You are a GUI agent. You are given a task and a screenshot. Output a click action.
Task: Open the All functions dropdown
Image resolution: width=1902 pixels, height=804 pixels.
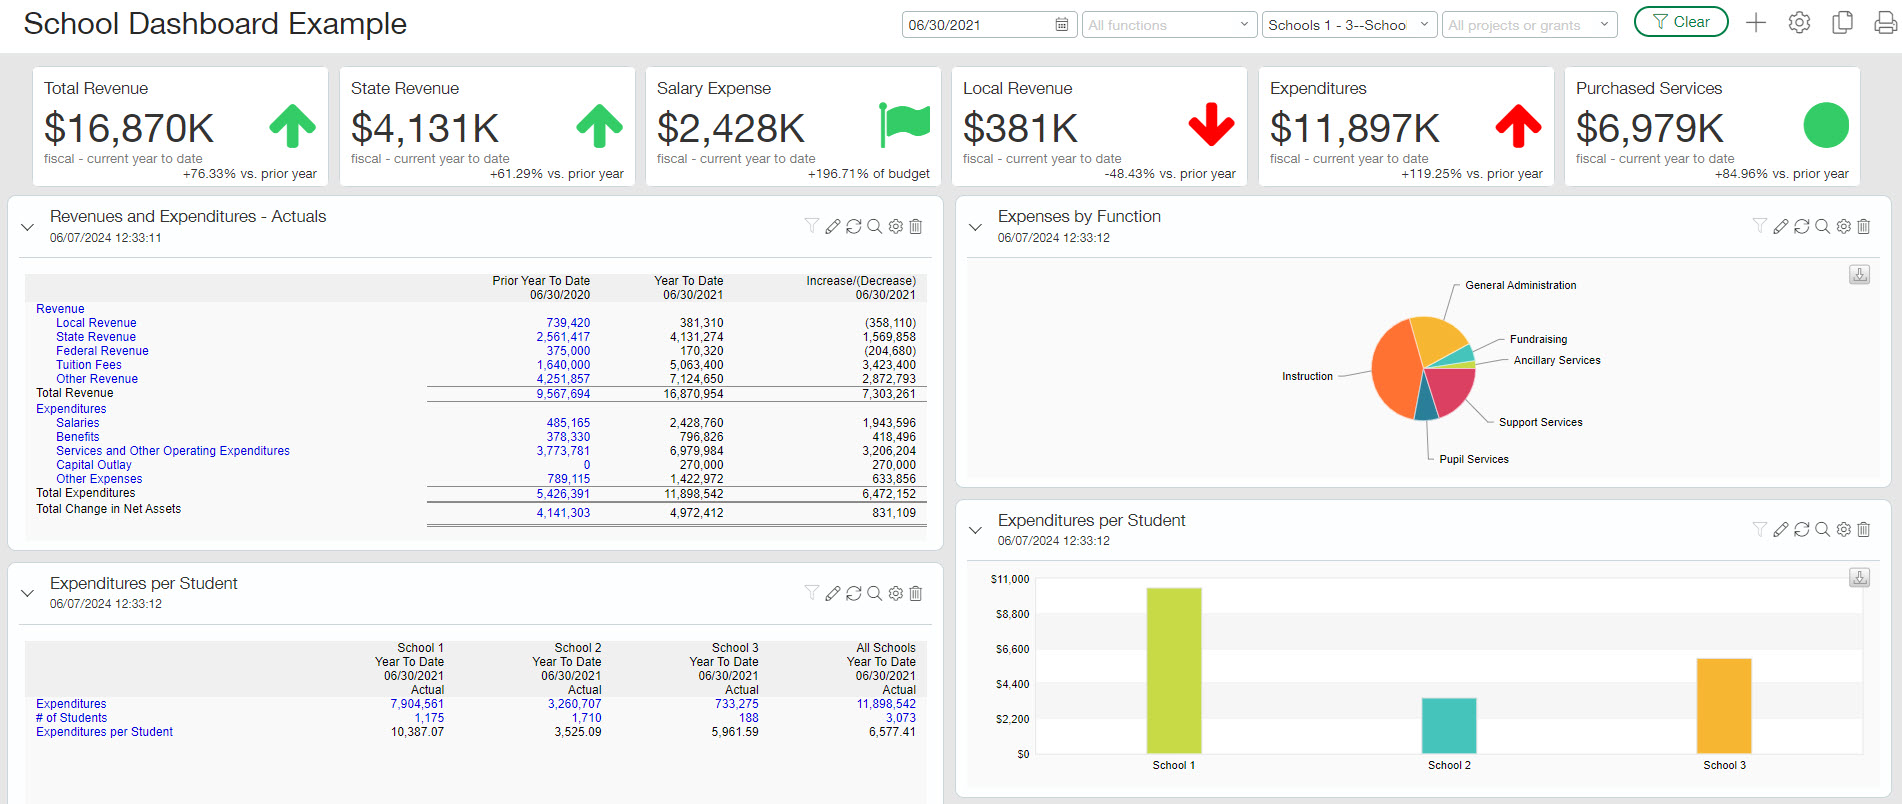coord(1169,25)
